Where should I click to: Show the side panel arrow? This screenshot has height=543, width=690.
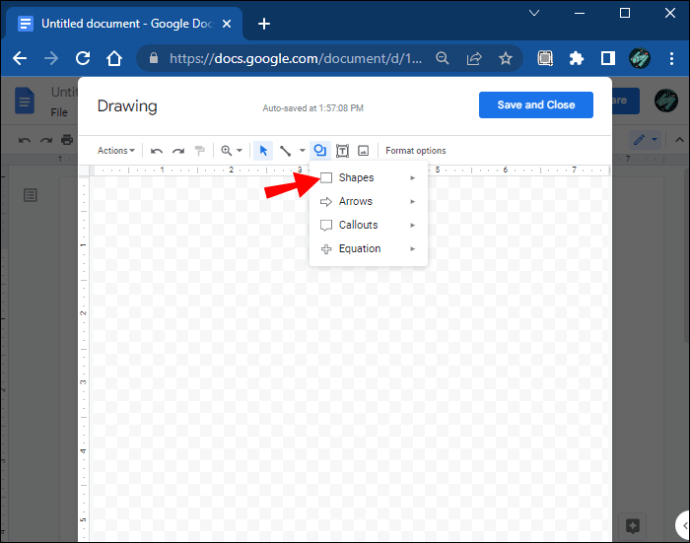coord(684,525)
